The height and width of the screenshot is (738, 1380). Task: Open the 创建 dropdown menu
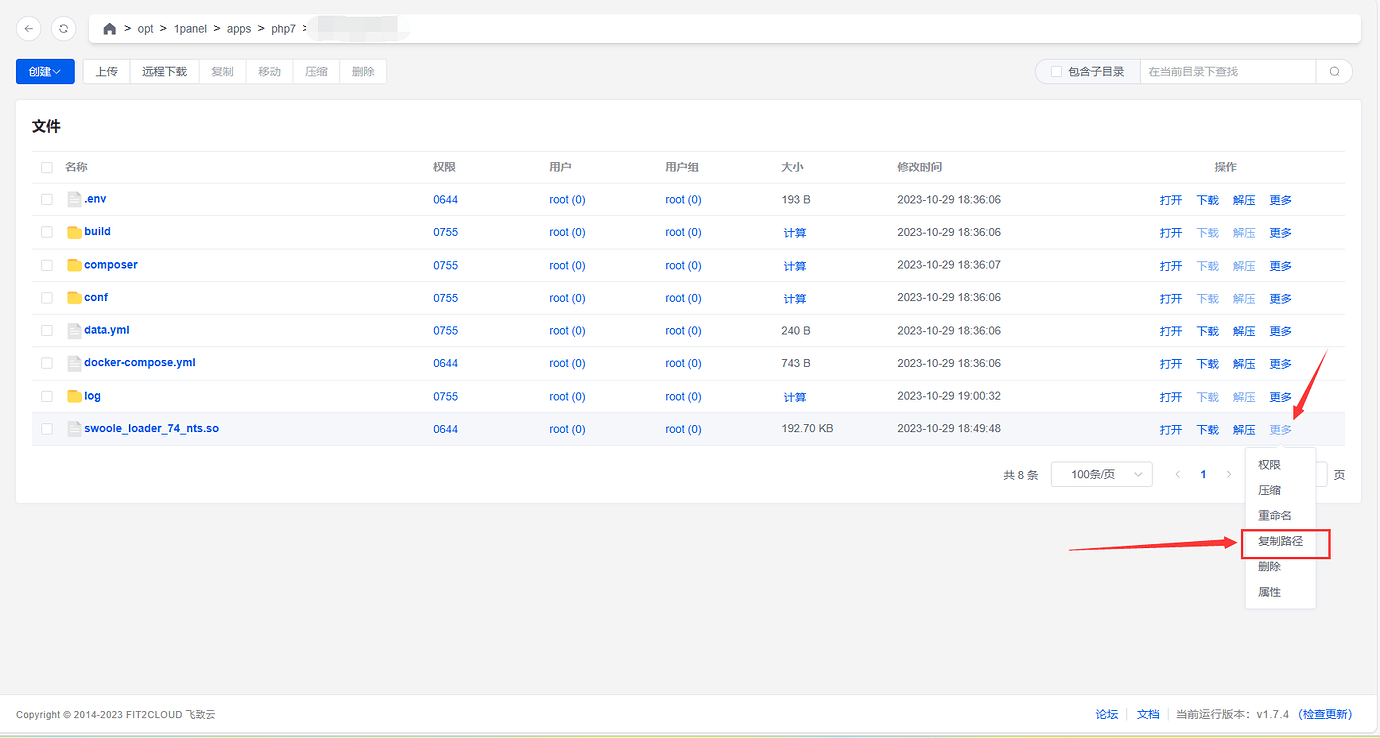[x=44, y=71]
